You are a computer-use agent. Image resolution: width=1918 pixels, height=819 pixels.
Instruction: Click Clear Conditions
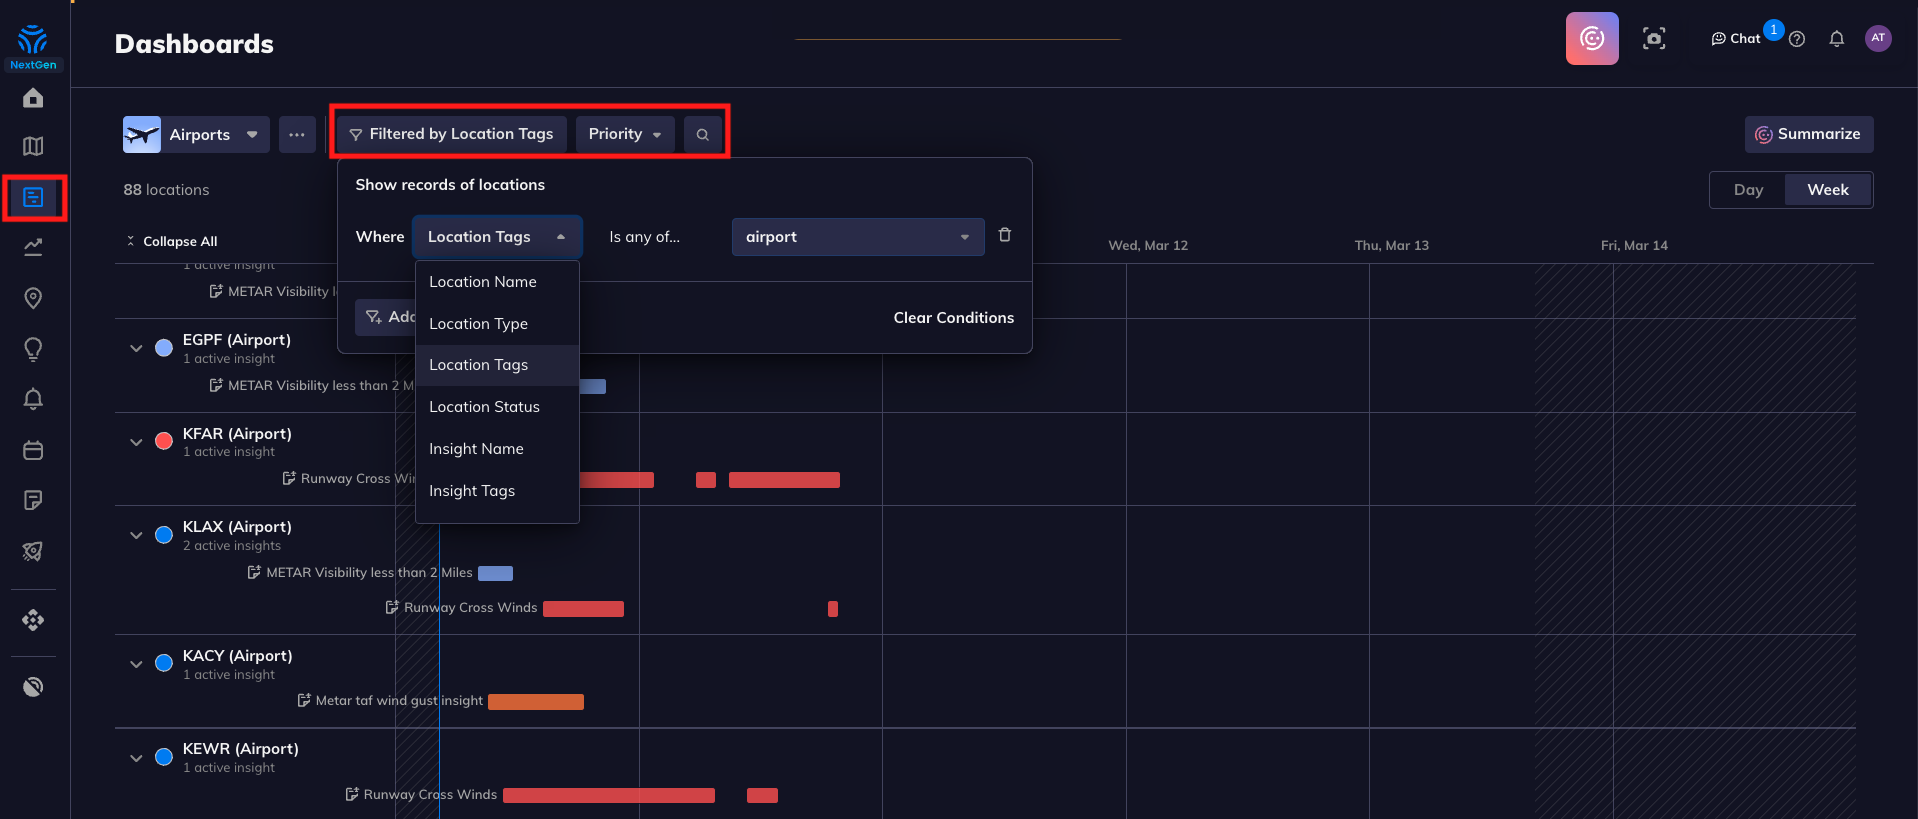coord(953,318)
